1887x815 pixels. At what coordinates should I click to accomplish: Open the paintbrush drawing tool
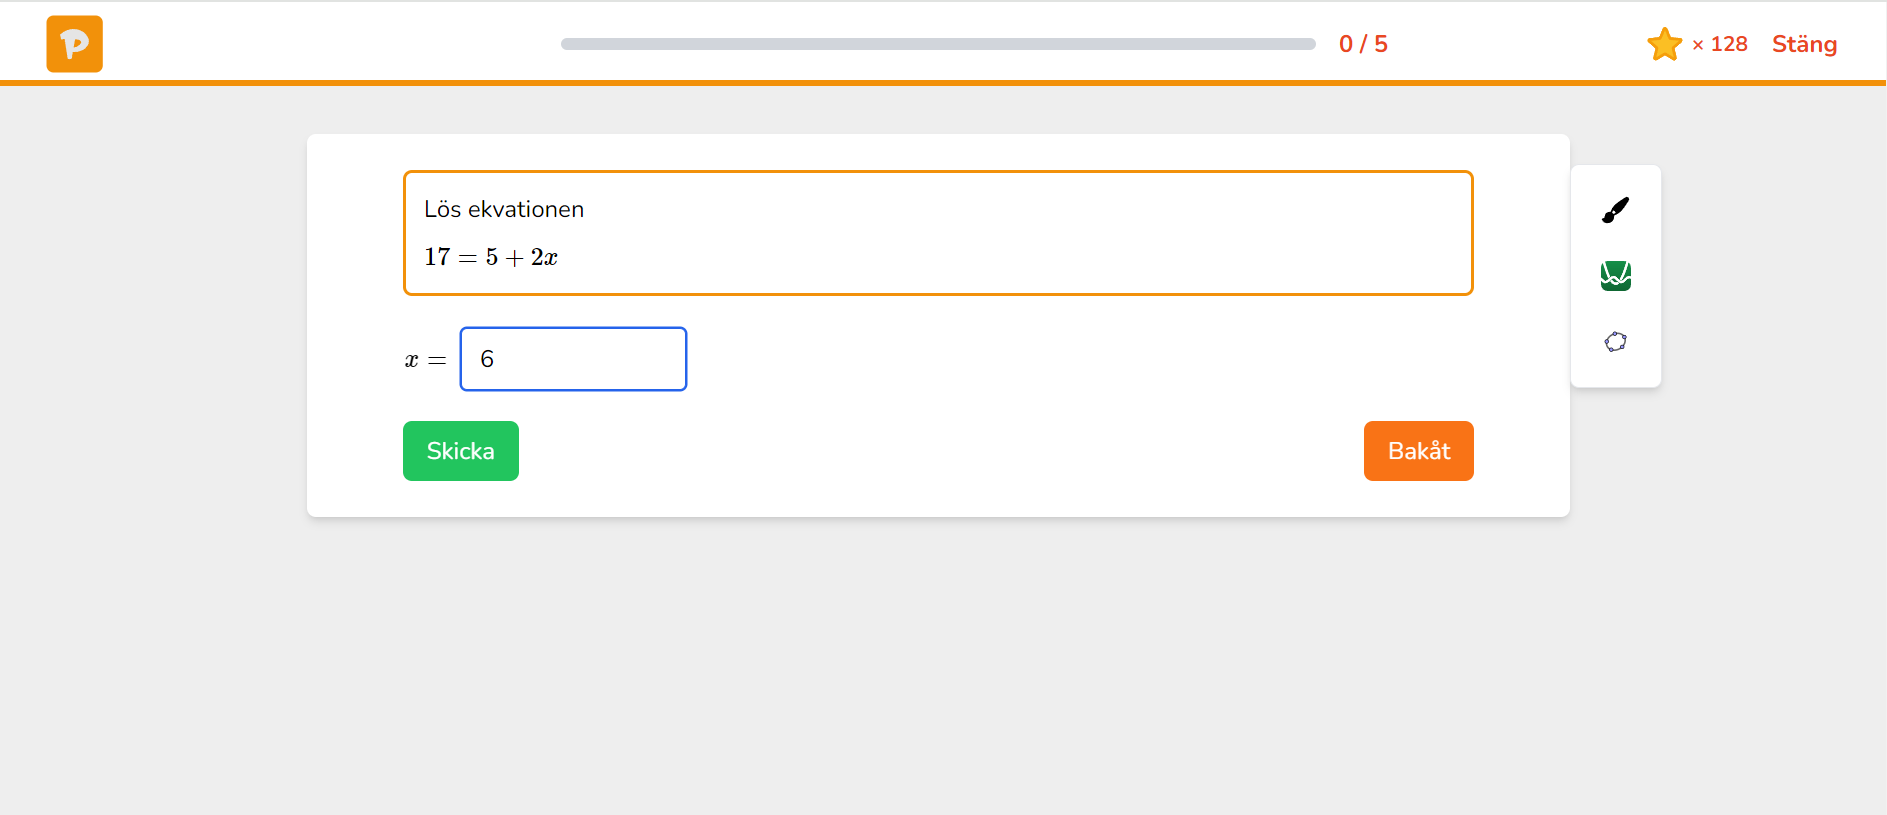[x=1615, y=210]
